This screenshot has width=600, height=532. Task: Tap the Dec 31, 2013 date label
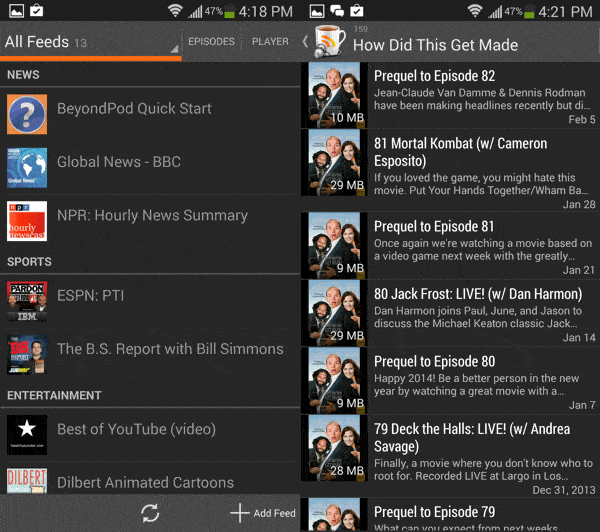click(564, 490)
